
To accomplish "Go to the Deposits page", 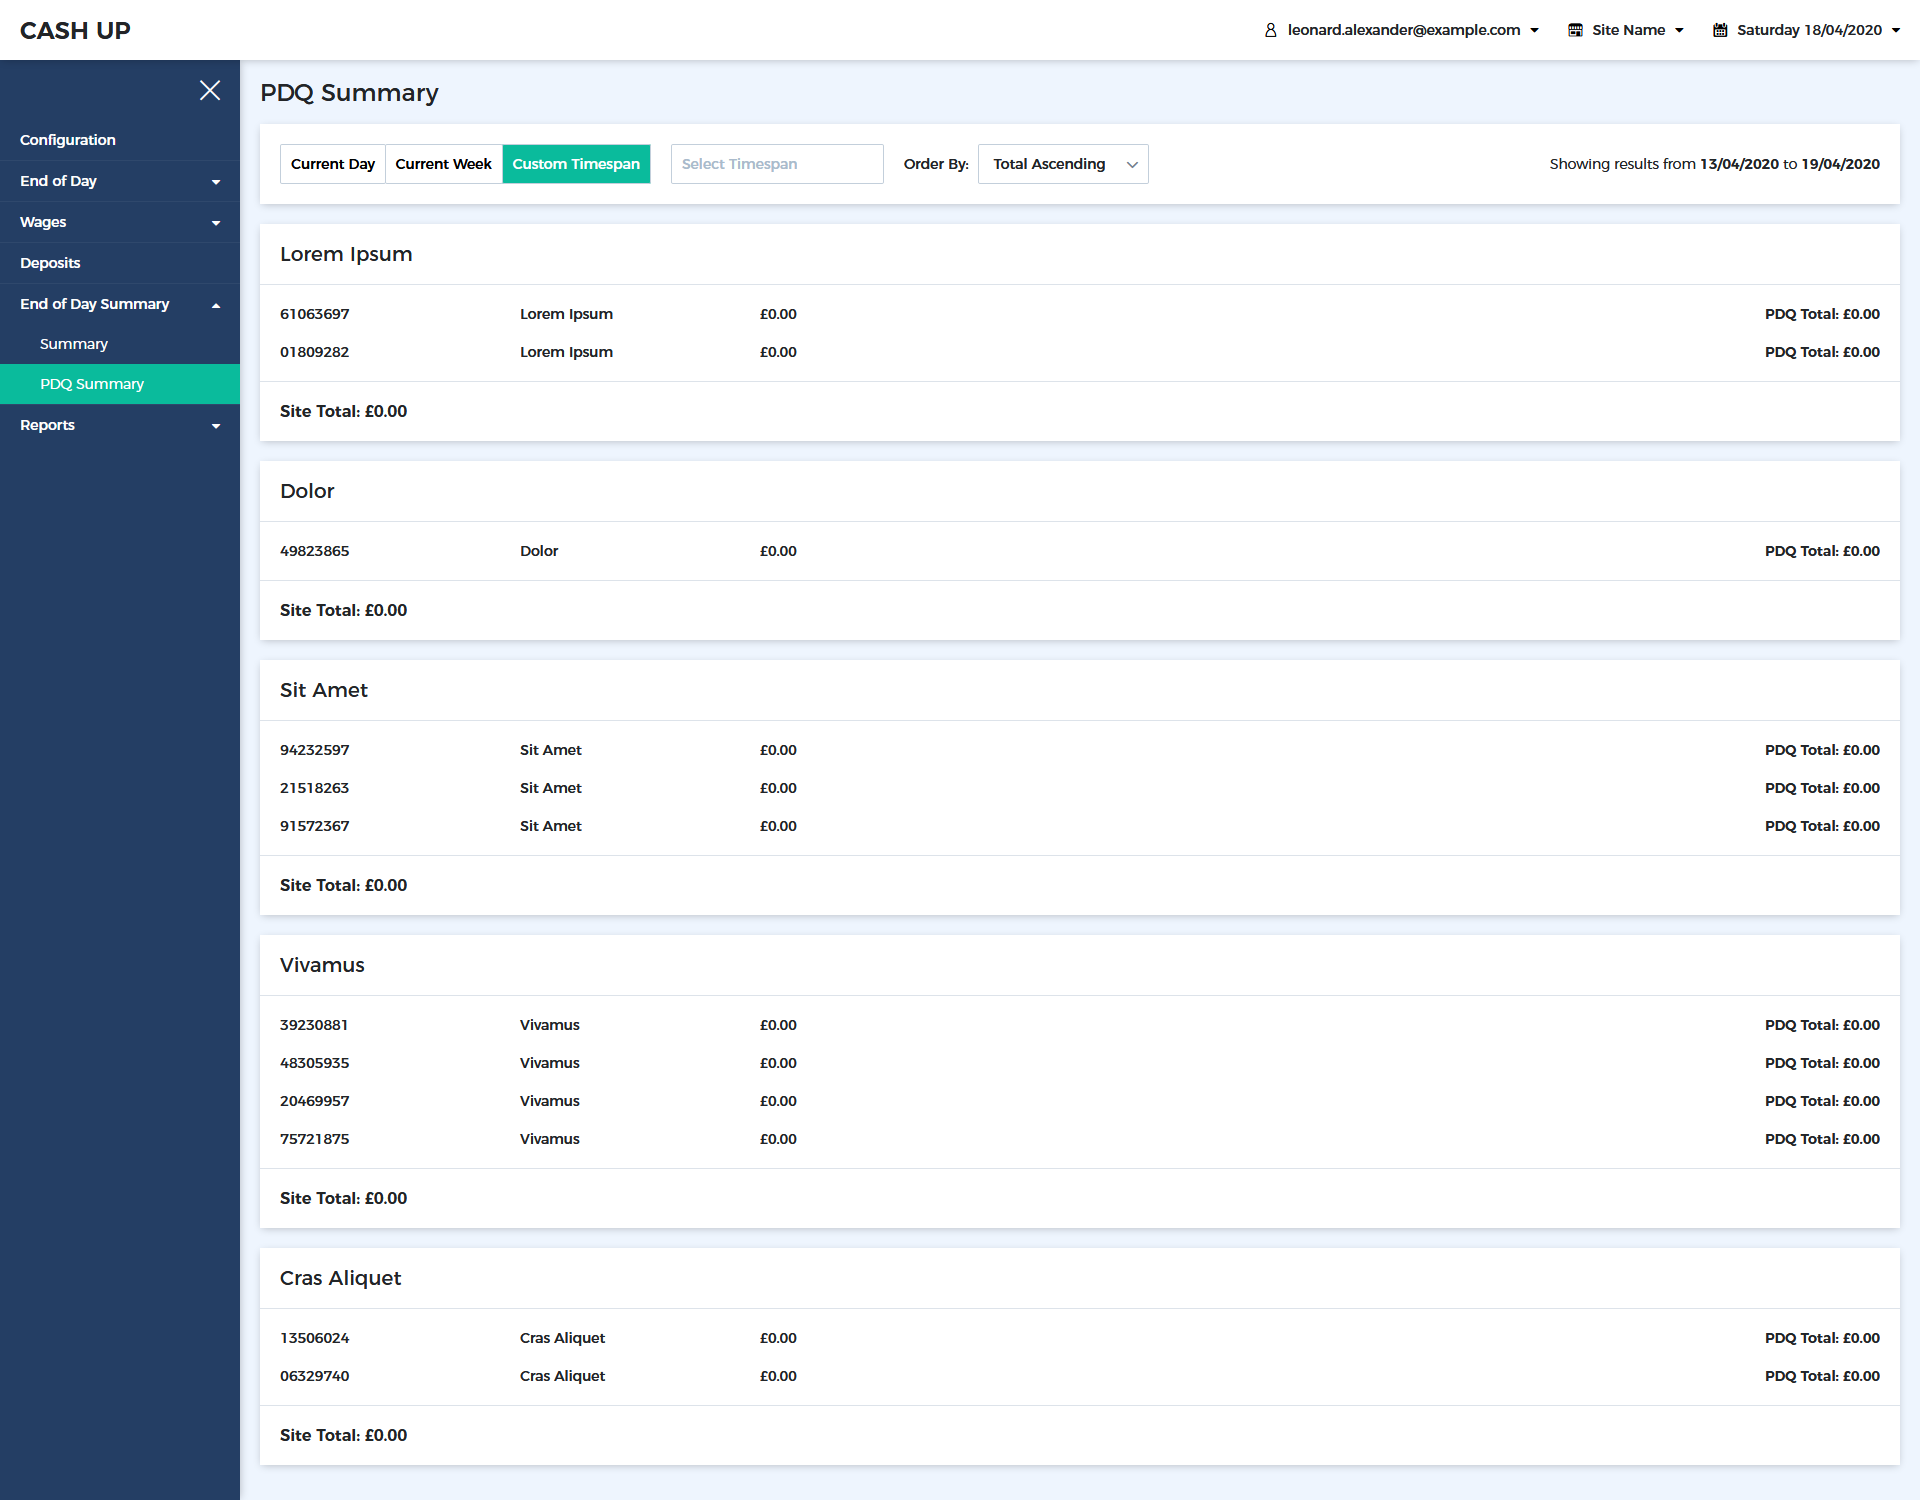I will [x=50, y=263].
